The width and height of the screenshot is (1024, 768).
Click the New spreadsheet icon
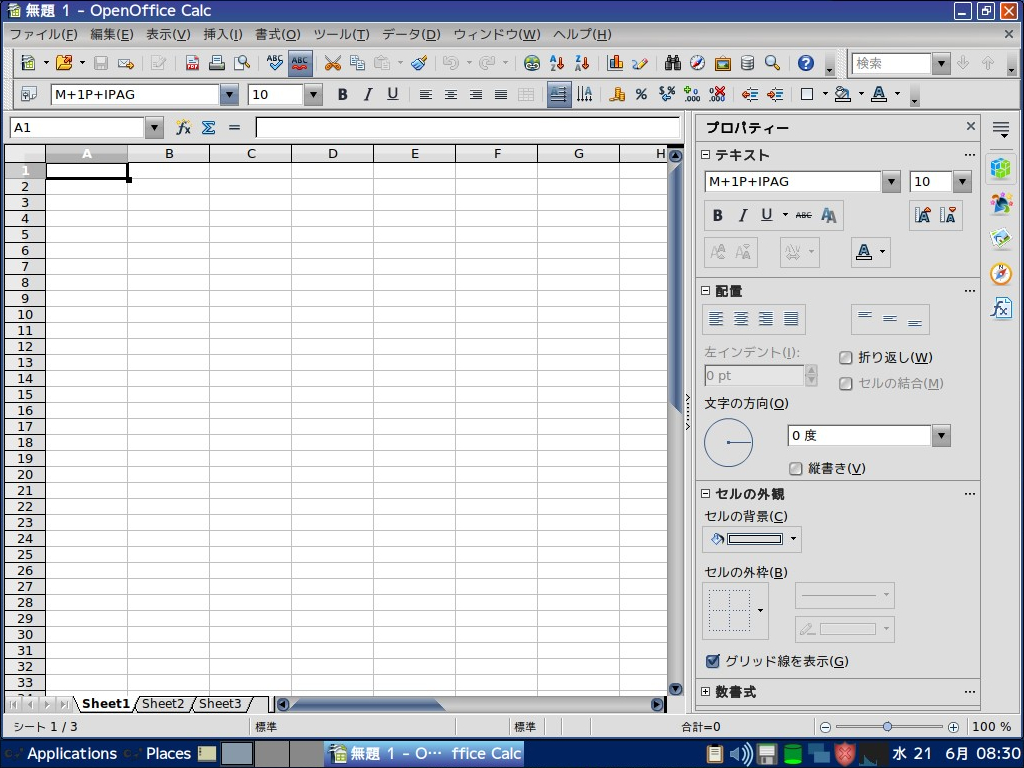point(28,63)
